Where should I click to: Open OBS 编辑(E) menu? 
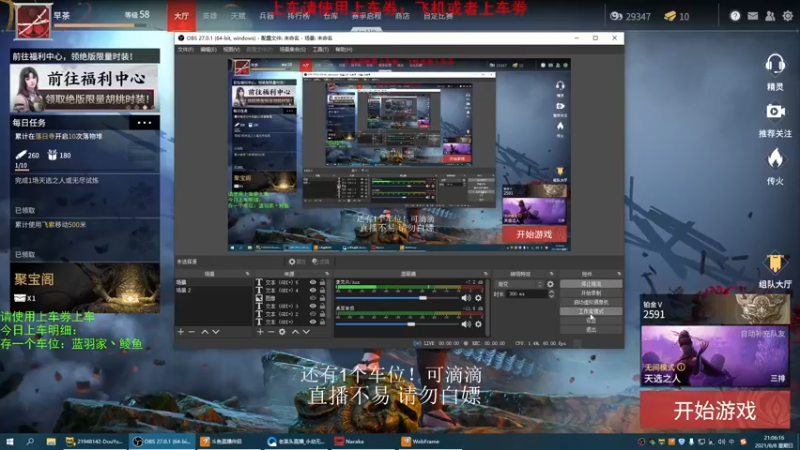pos(208,49)
